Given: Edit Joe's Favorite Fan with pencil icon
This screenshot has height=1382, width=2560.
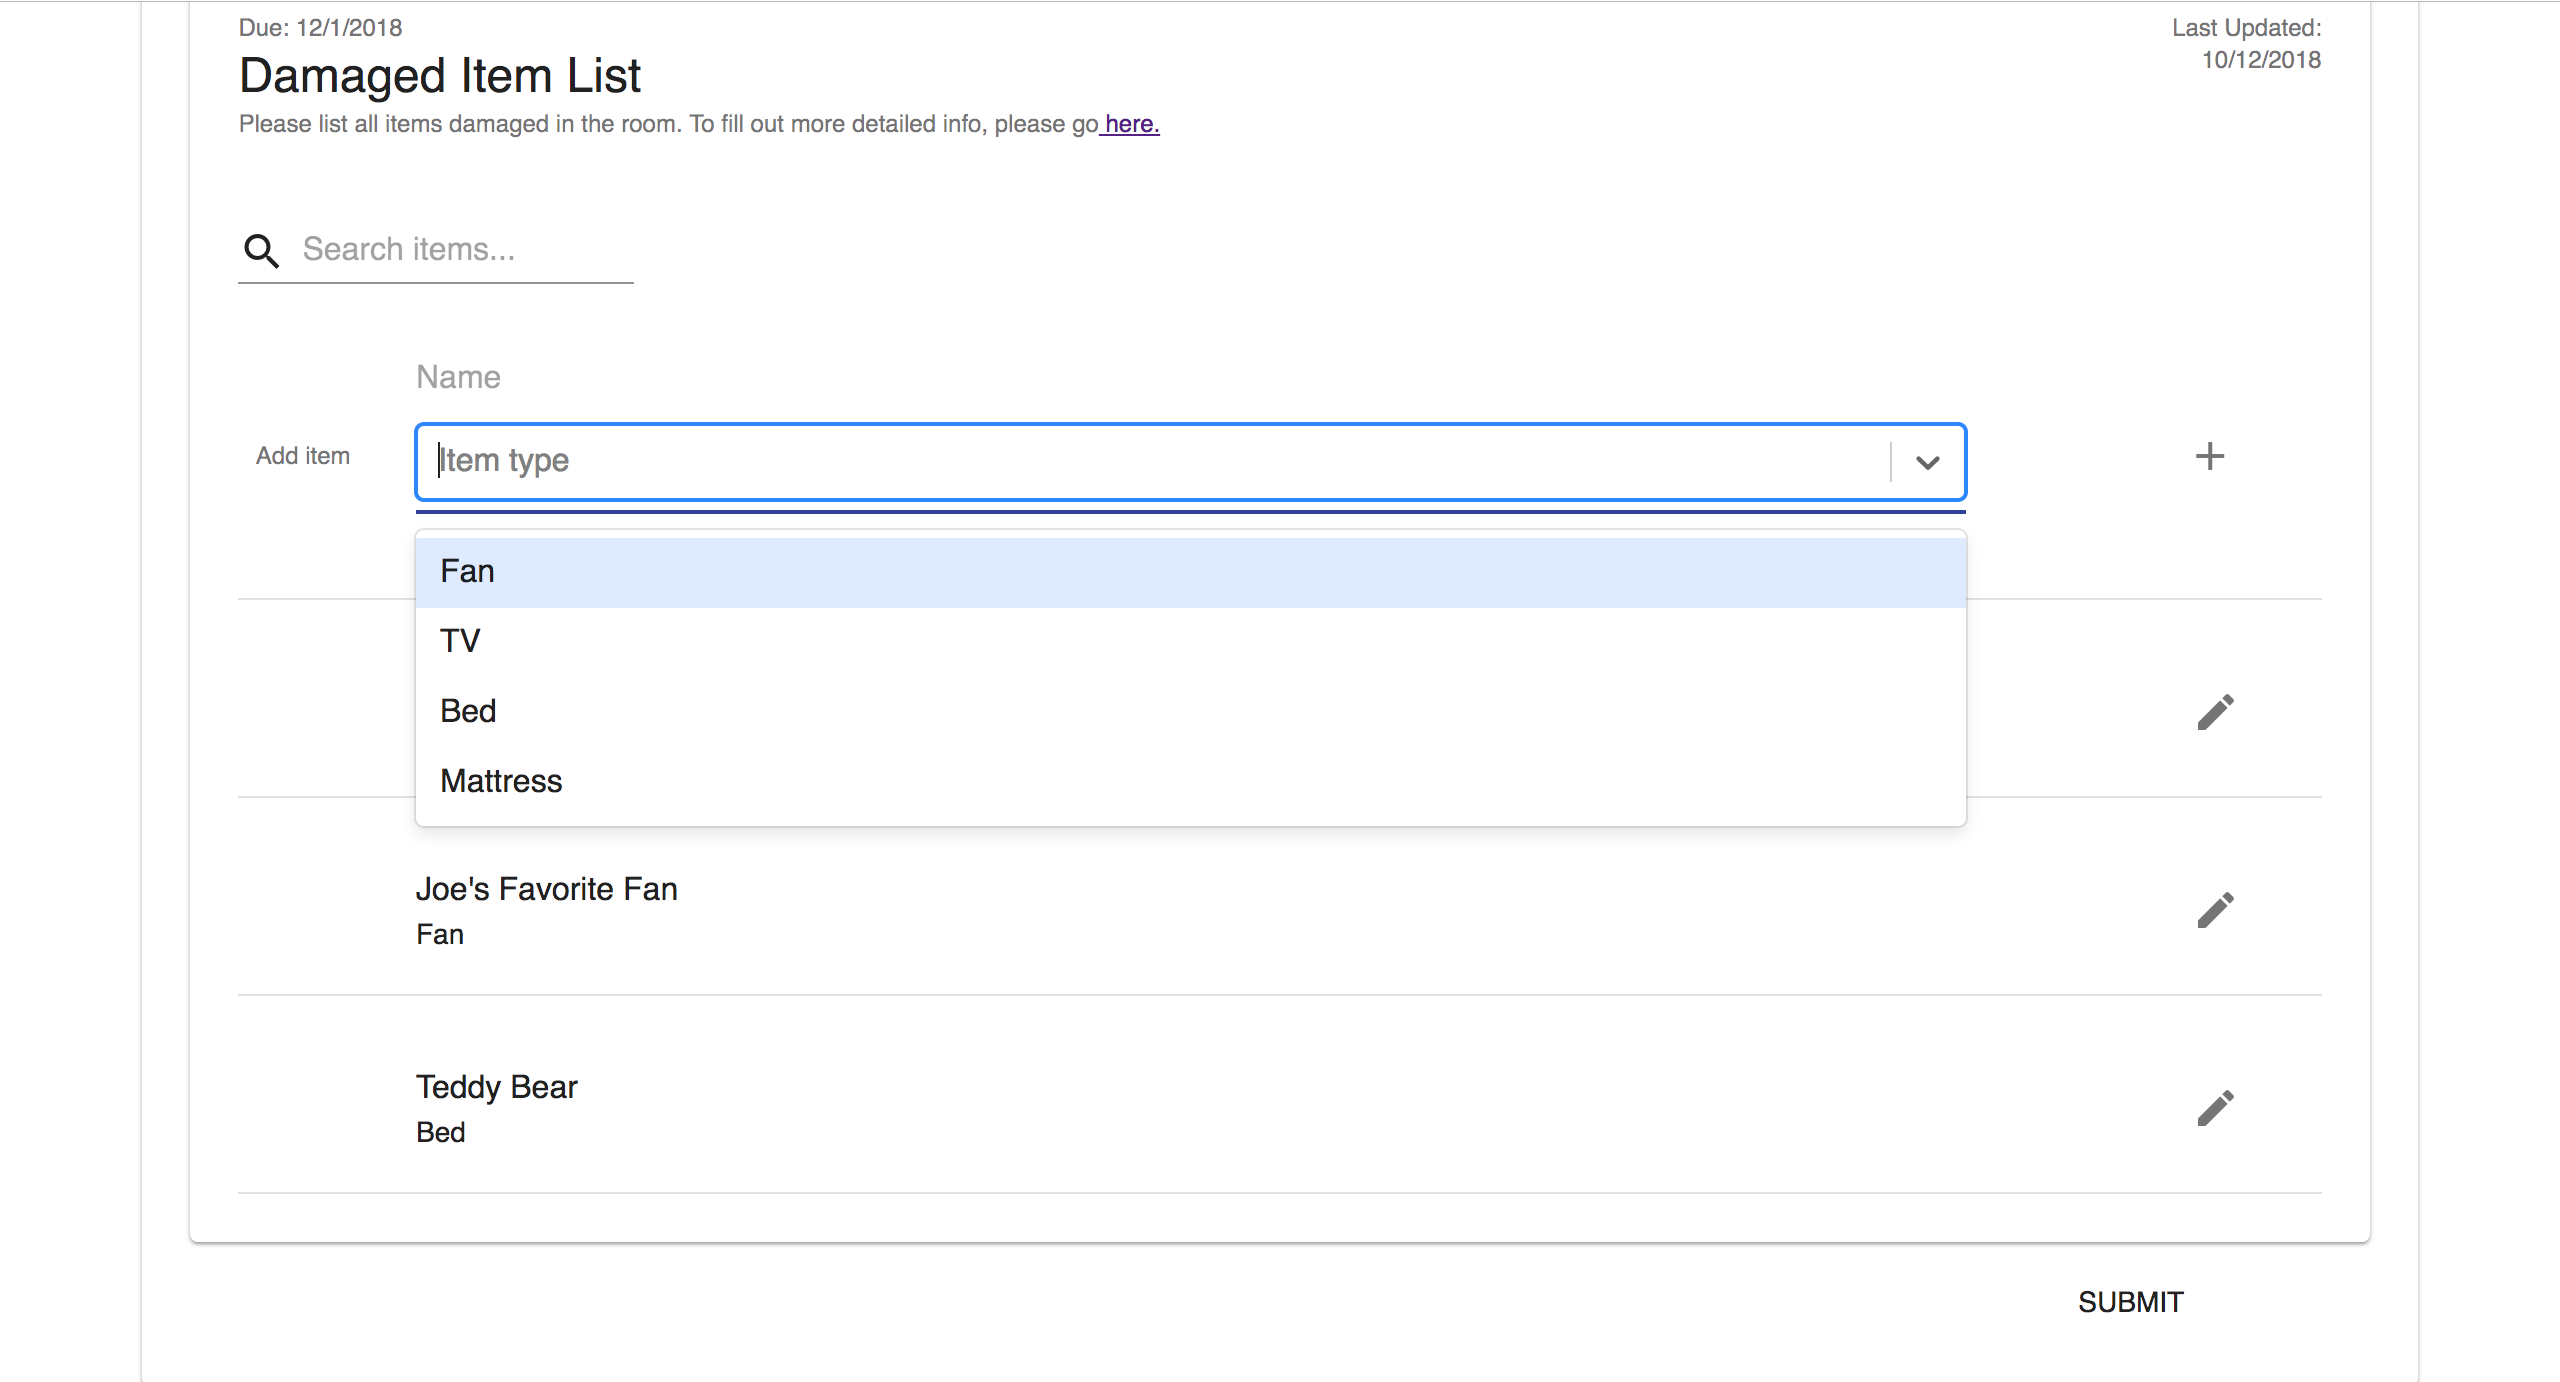Looking at the screenshot, I should pos(2215,910).
